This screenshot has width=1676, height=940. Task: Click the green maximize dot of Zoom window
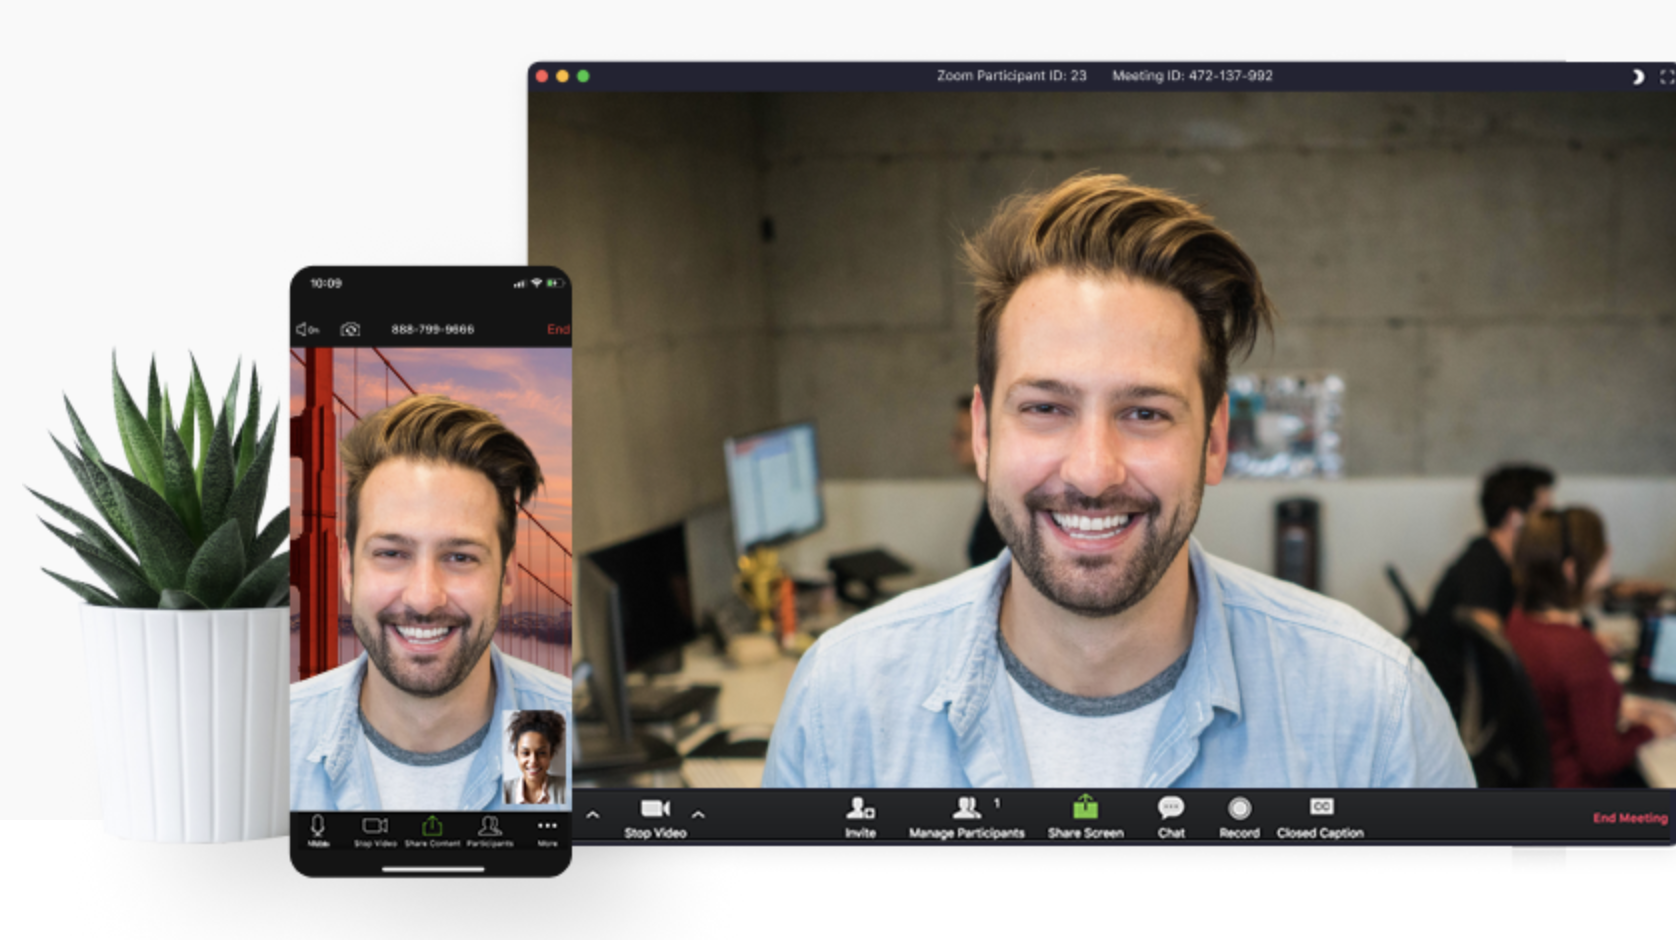583,76
